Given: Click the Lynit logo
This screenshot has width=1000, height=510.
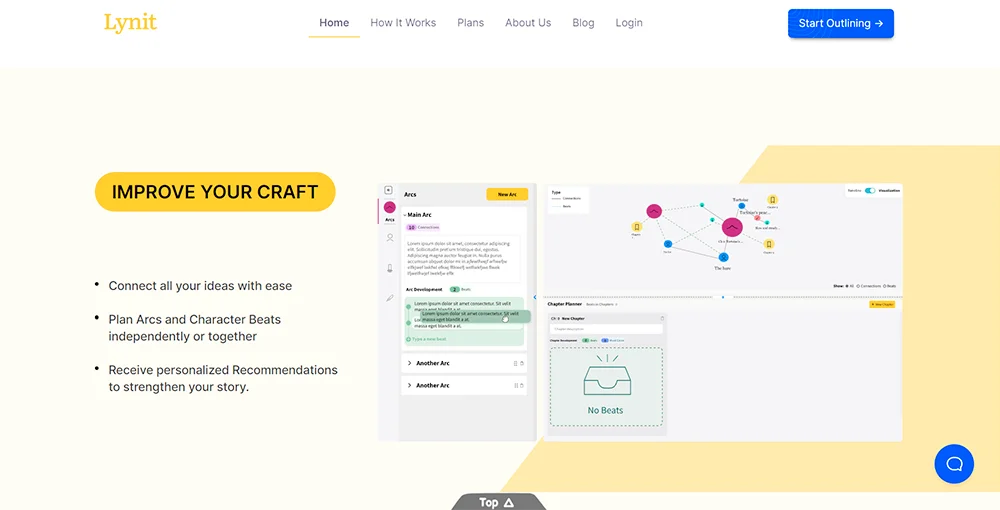Looking at the screenshot, I should click(x=130, y=23).
